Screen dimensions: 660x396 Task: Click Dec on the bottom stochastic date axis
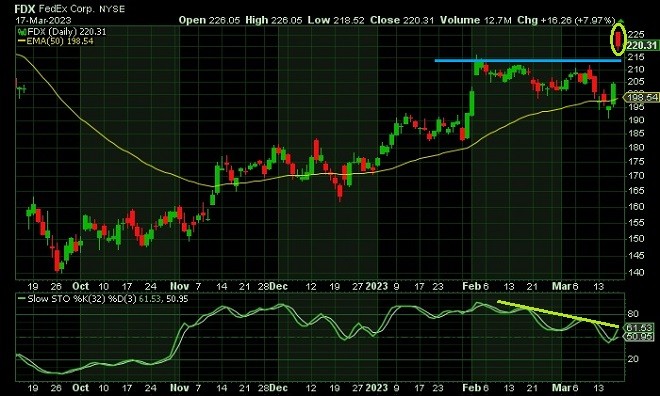[x=279, y=388]
